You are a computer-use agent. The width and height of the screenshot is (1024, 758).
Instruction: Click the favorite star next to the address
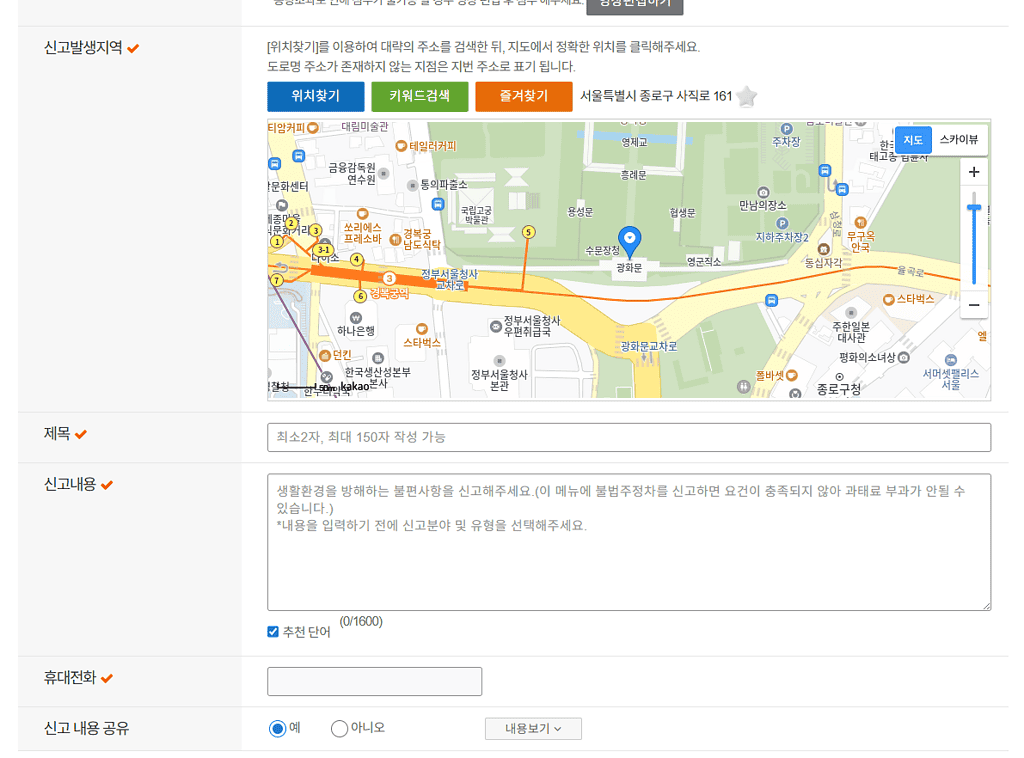click(746, 97)
